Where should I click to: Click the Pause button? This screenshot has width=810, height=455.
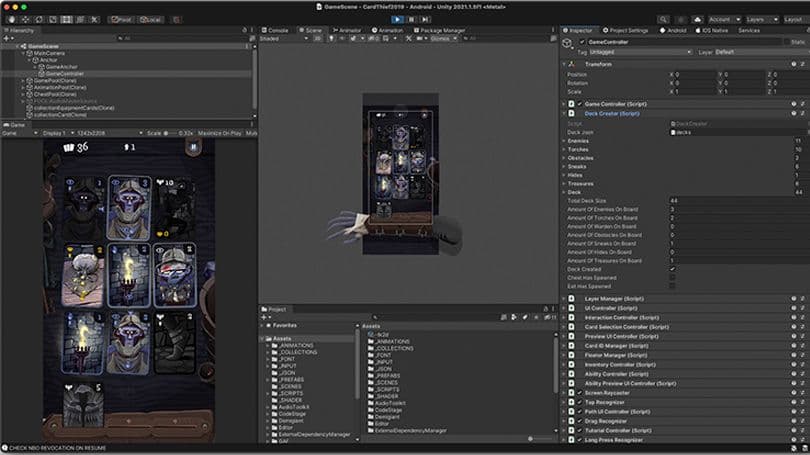pyautogui.click(x=411, y=20)
